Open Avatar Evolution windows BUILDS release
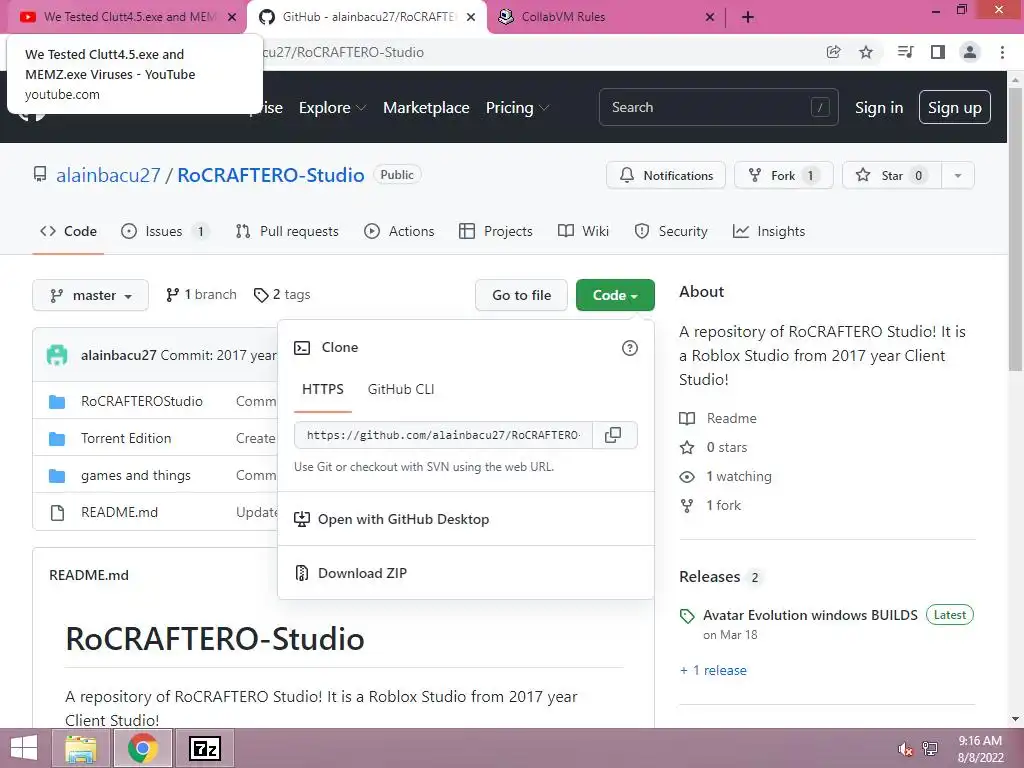Screen dimensions: 1024x768 click(810, 615)
